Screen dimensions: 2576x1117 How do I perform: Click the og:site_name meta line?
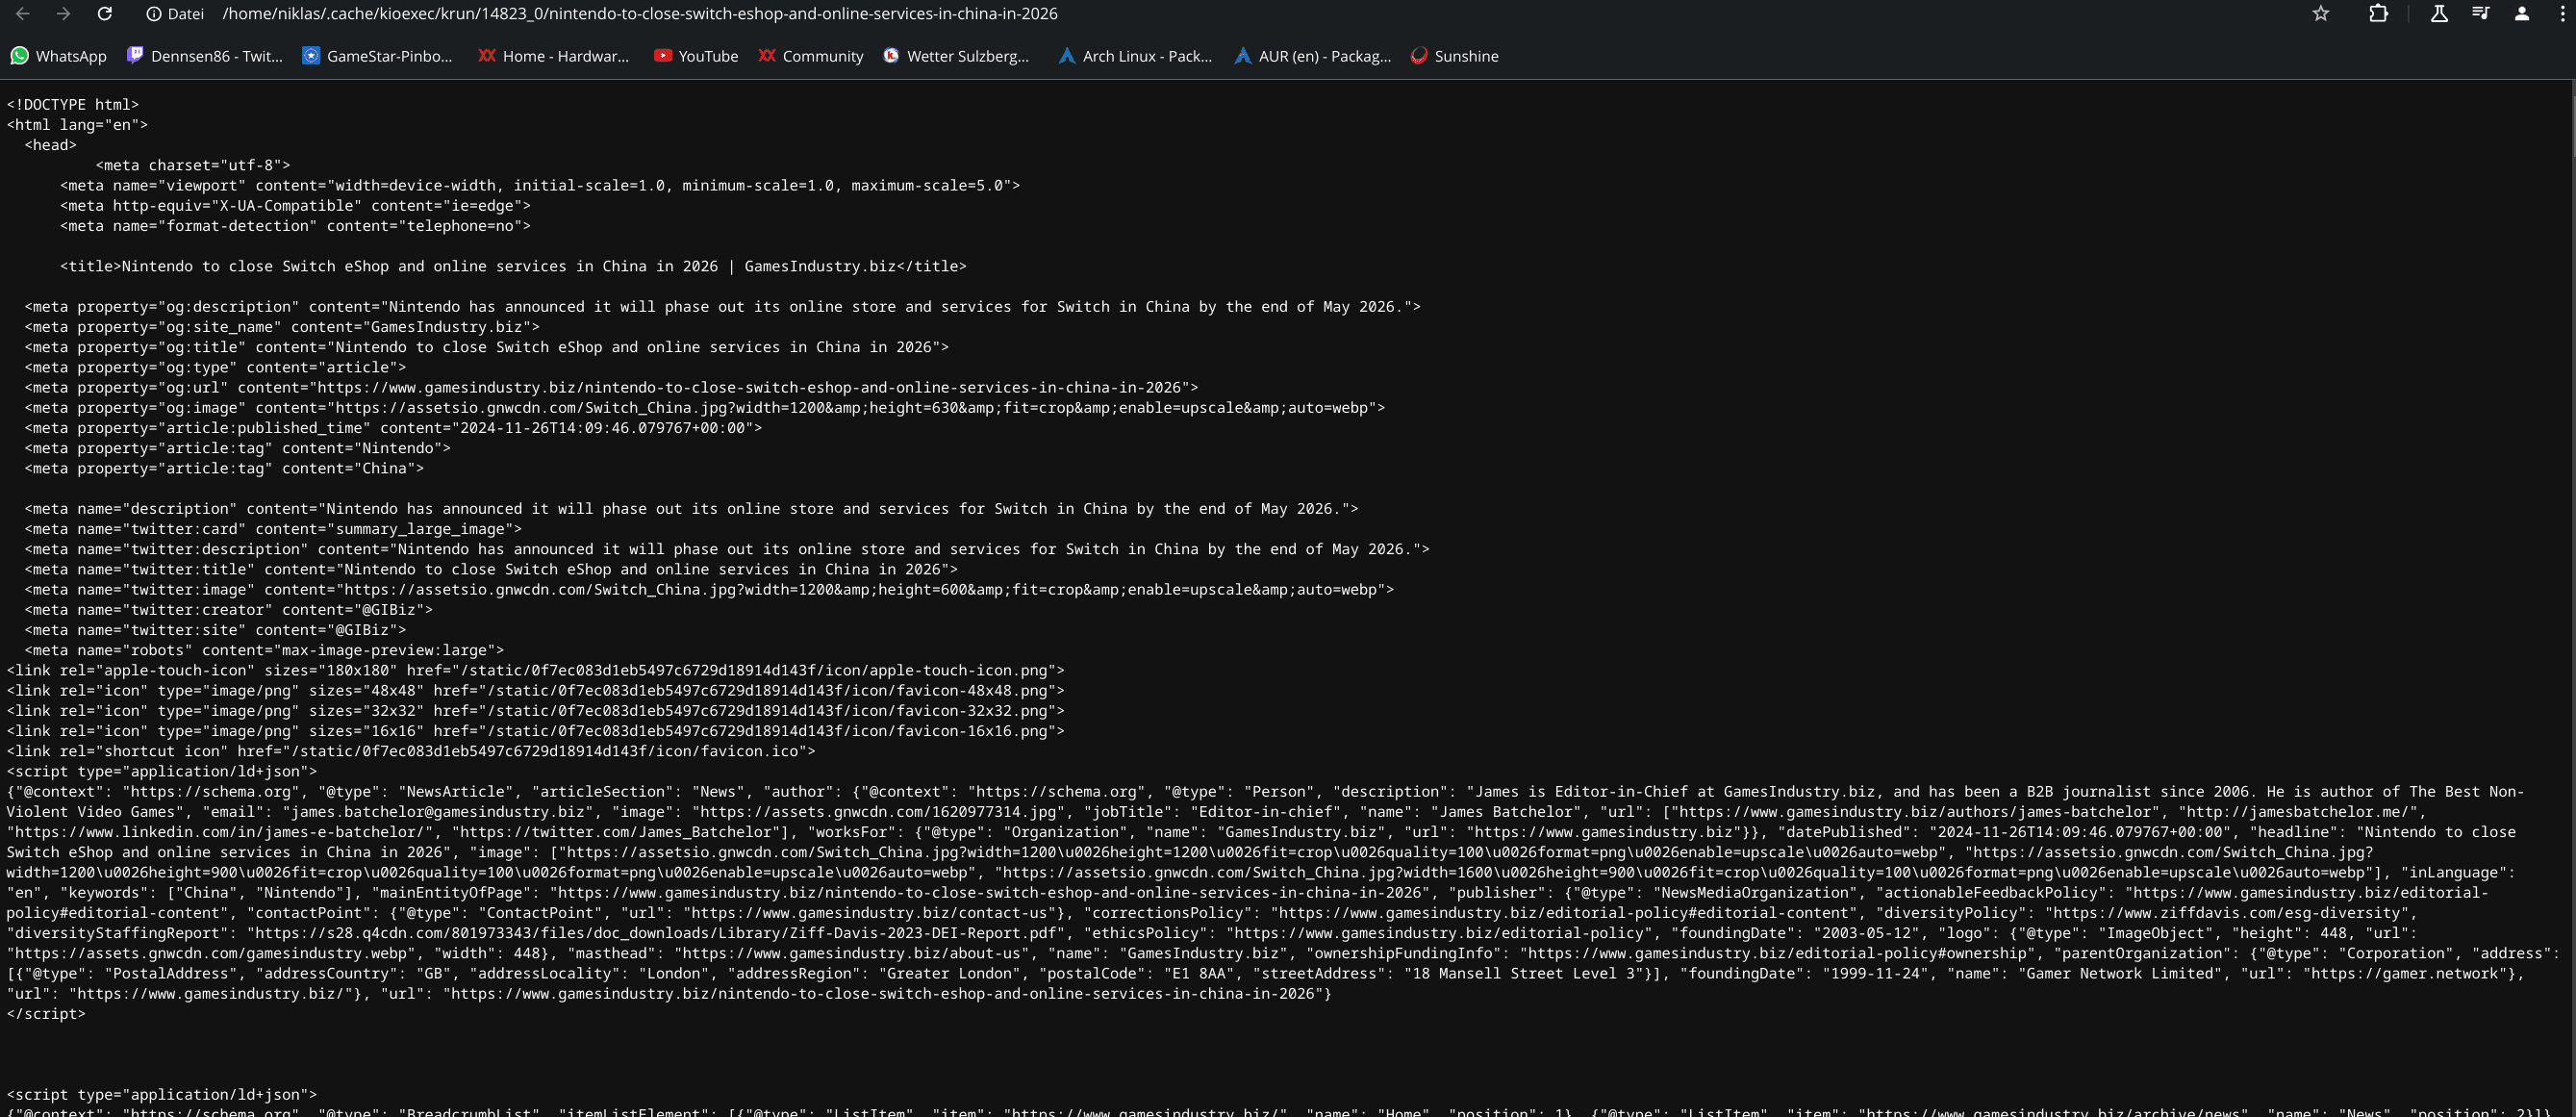click(x=282, y=327)
